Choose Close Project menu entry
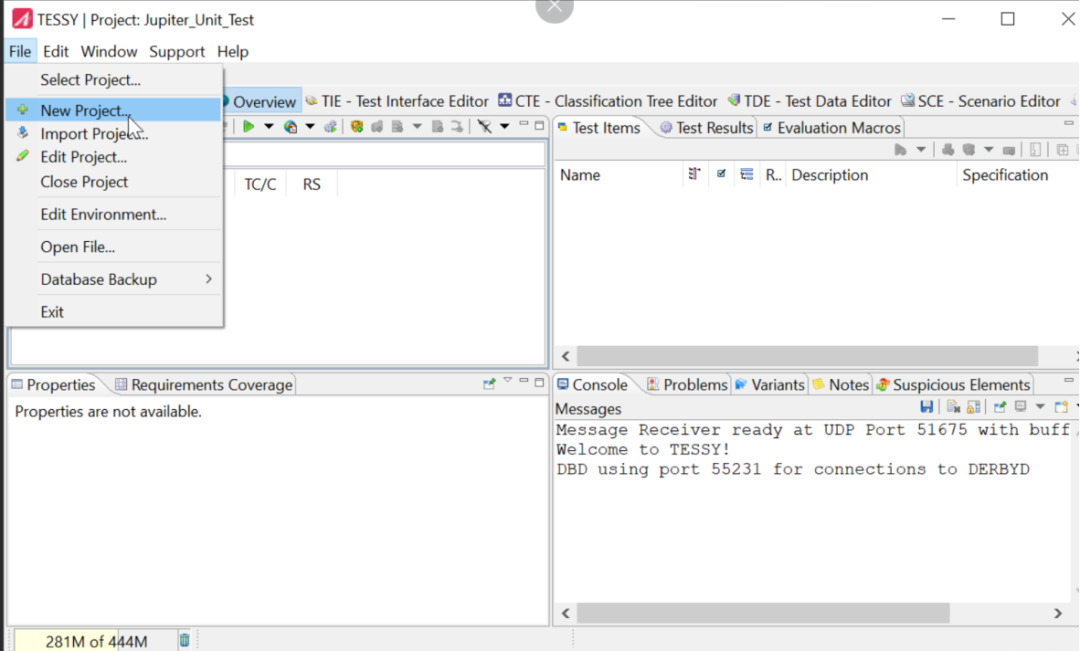 114,182
